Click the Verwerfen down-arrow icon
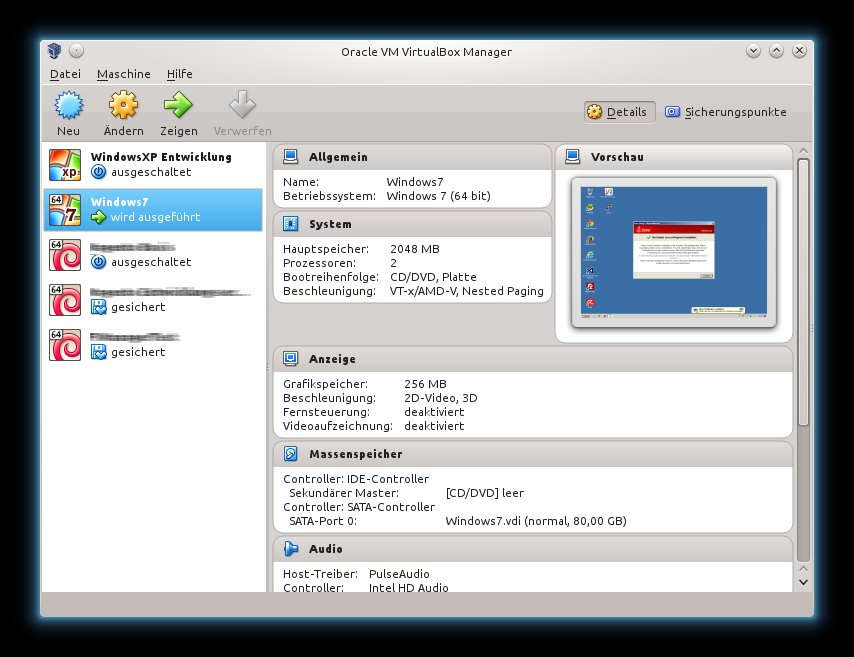This screenshot has height=657, width=854. (242, 104)
